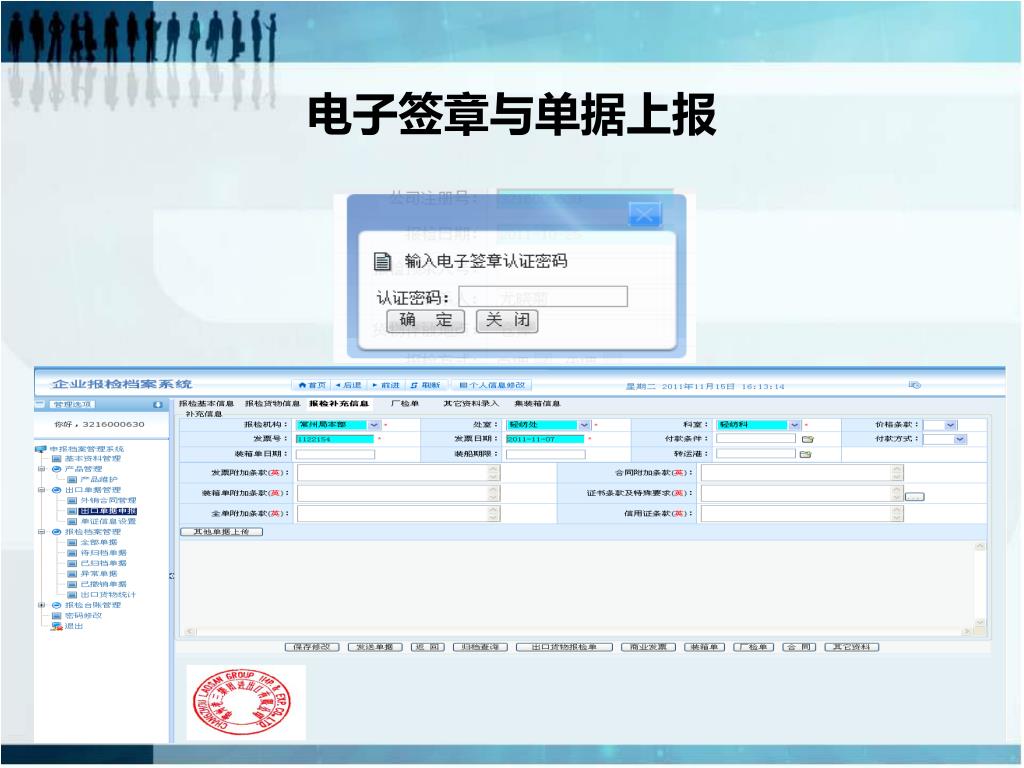The width and height of the screenshot is (1024, 768).
Task: Collapse the 出口单据管理 tree node
Action: coord(41,490)
